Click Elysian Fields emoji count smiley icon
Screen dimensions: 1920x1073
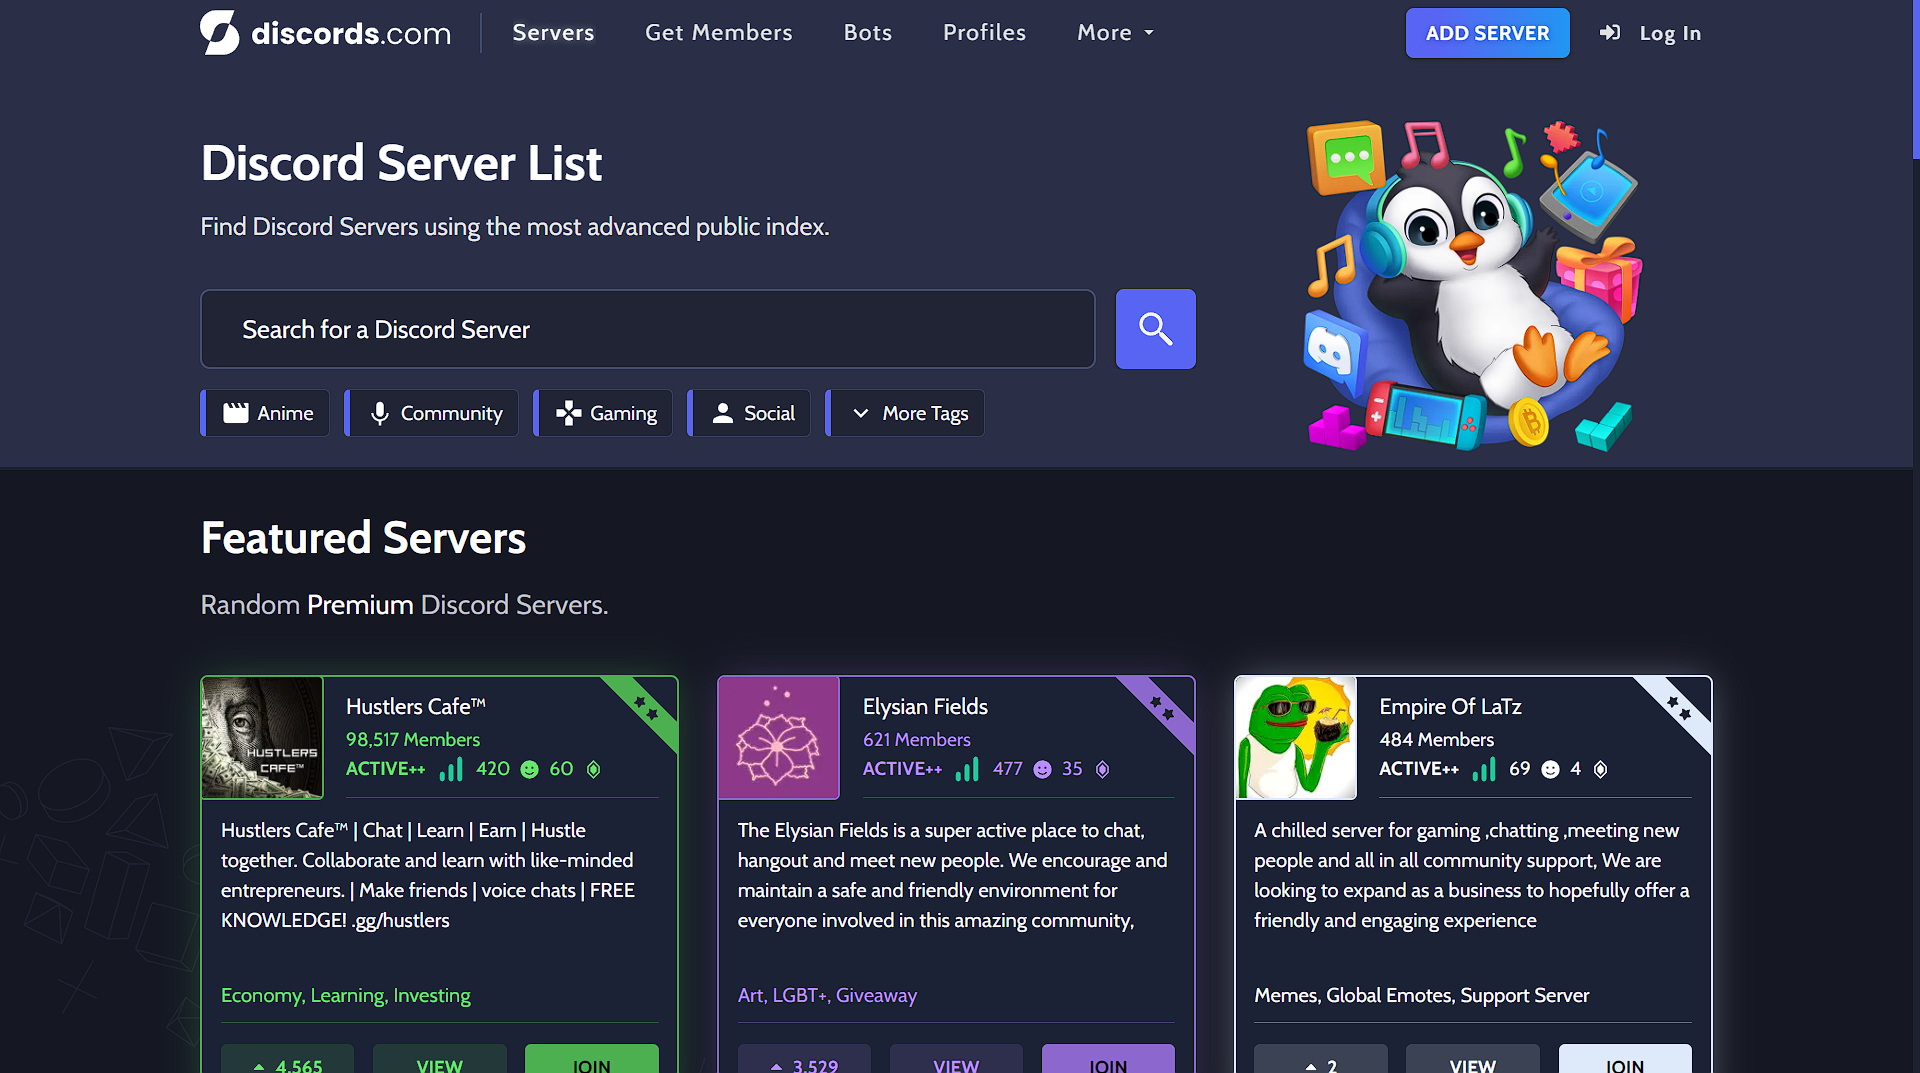[x=1042, y=769]
